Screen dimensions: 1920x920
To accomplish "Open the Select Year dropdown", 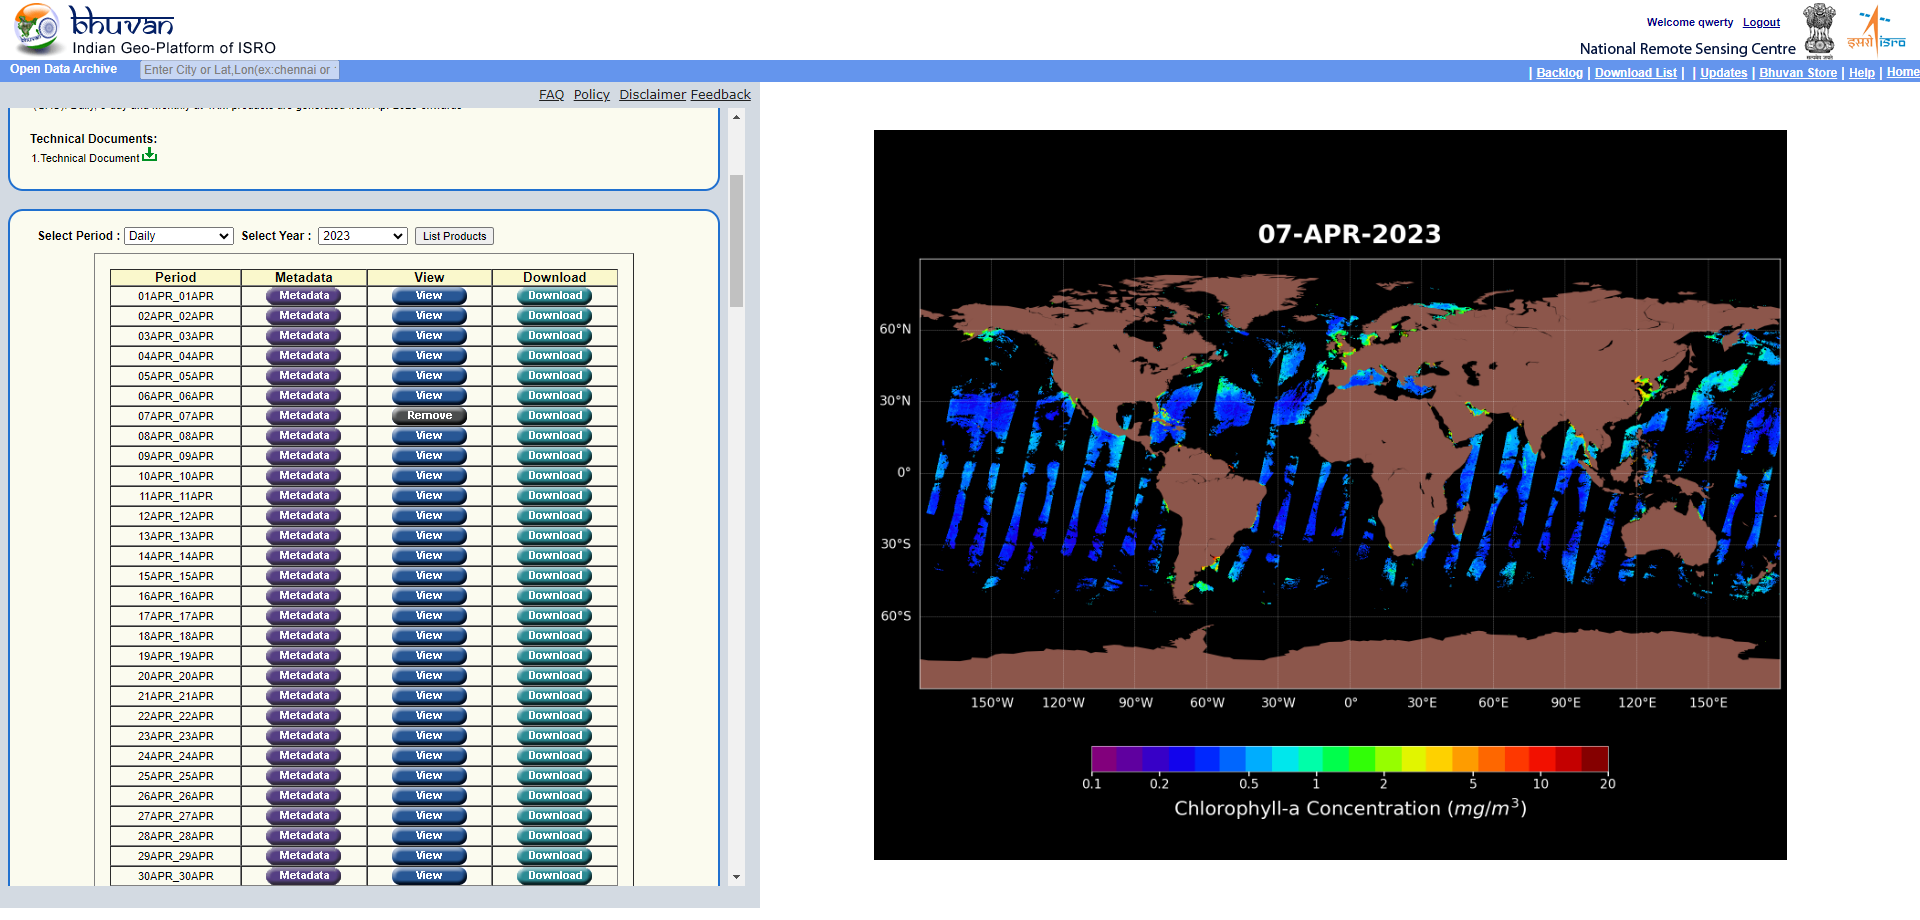I will pos(363,236).
